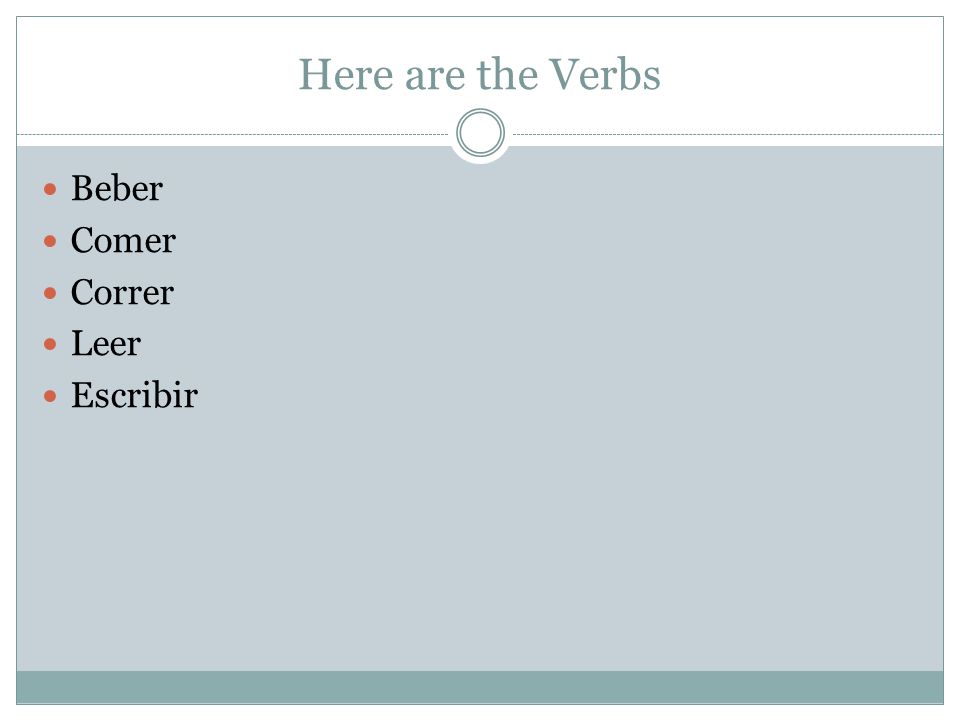
Task: Click the orange bullet next to Escribir
Action: [50, 397]
